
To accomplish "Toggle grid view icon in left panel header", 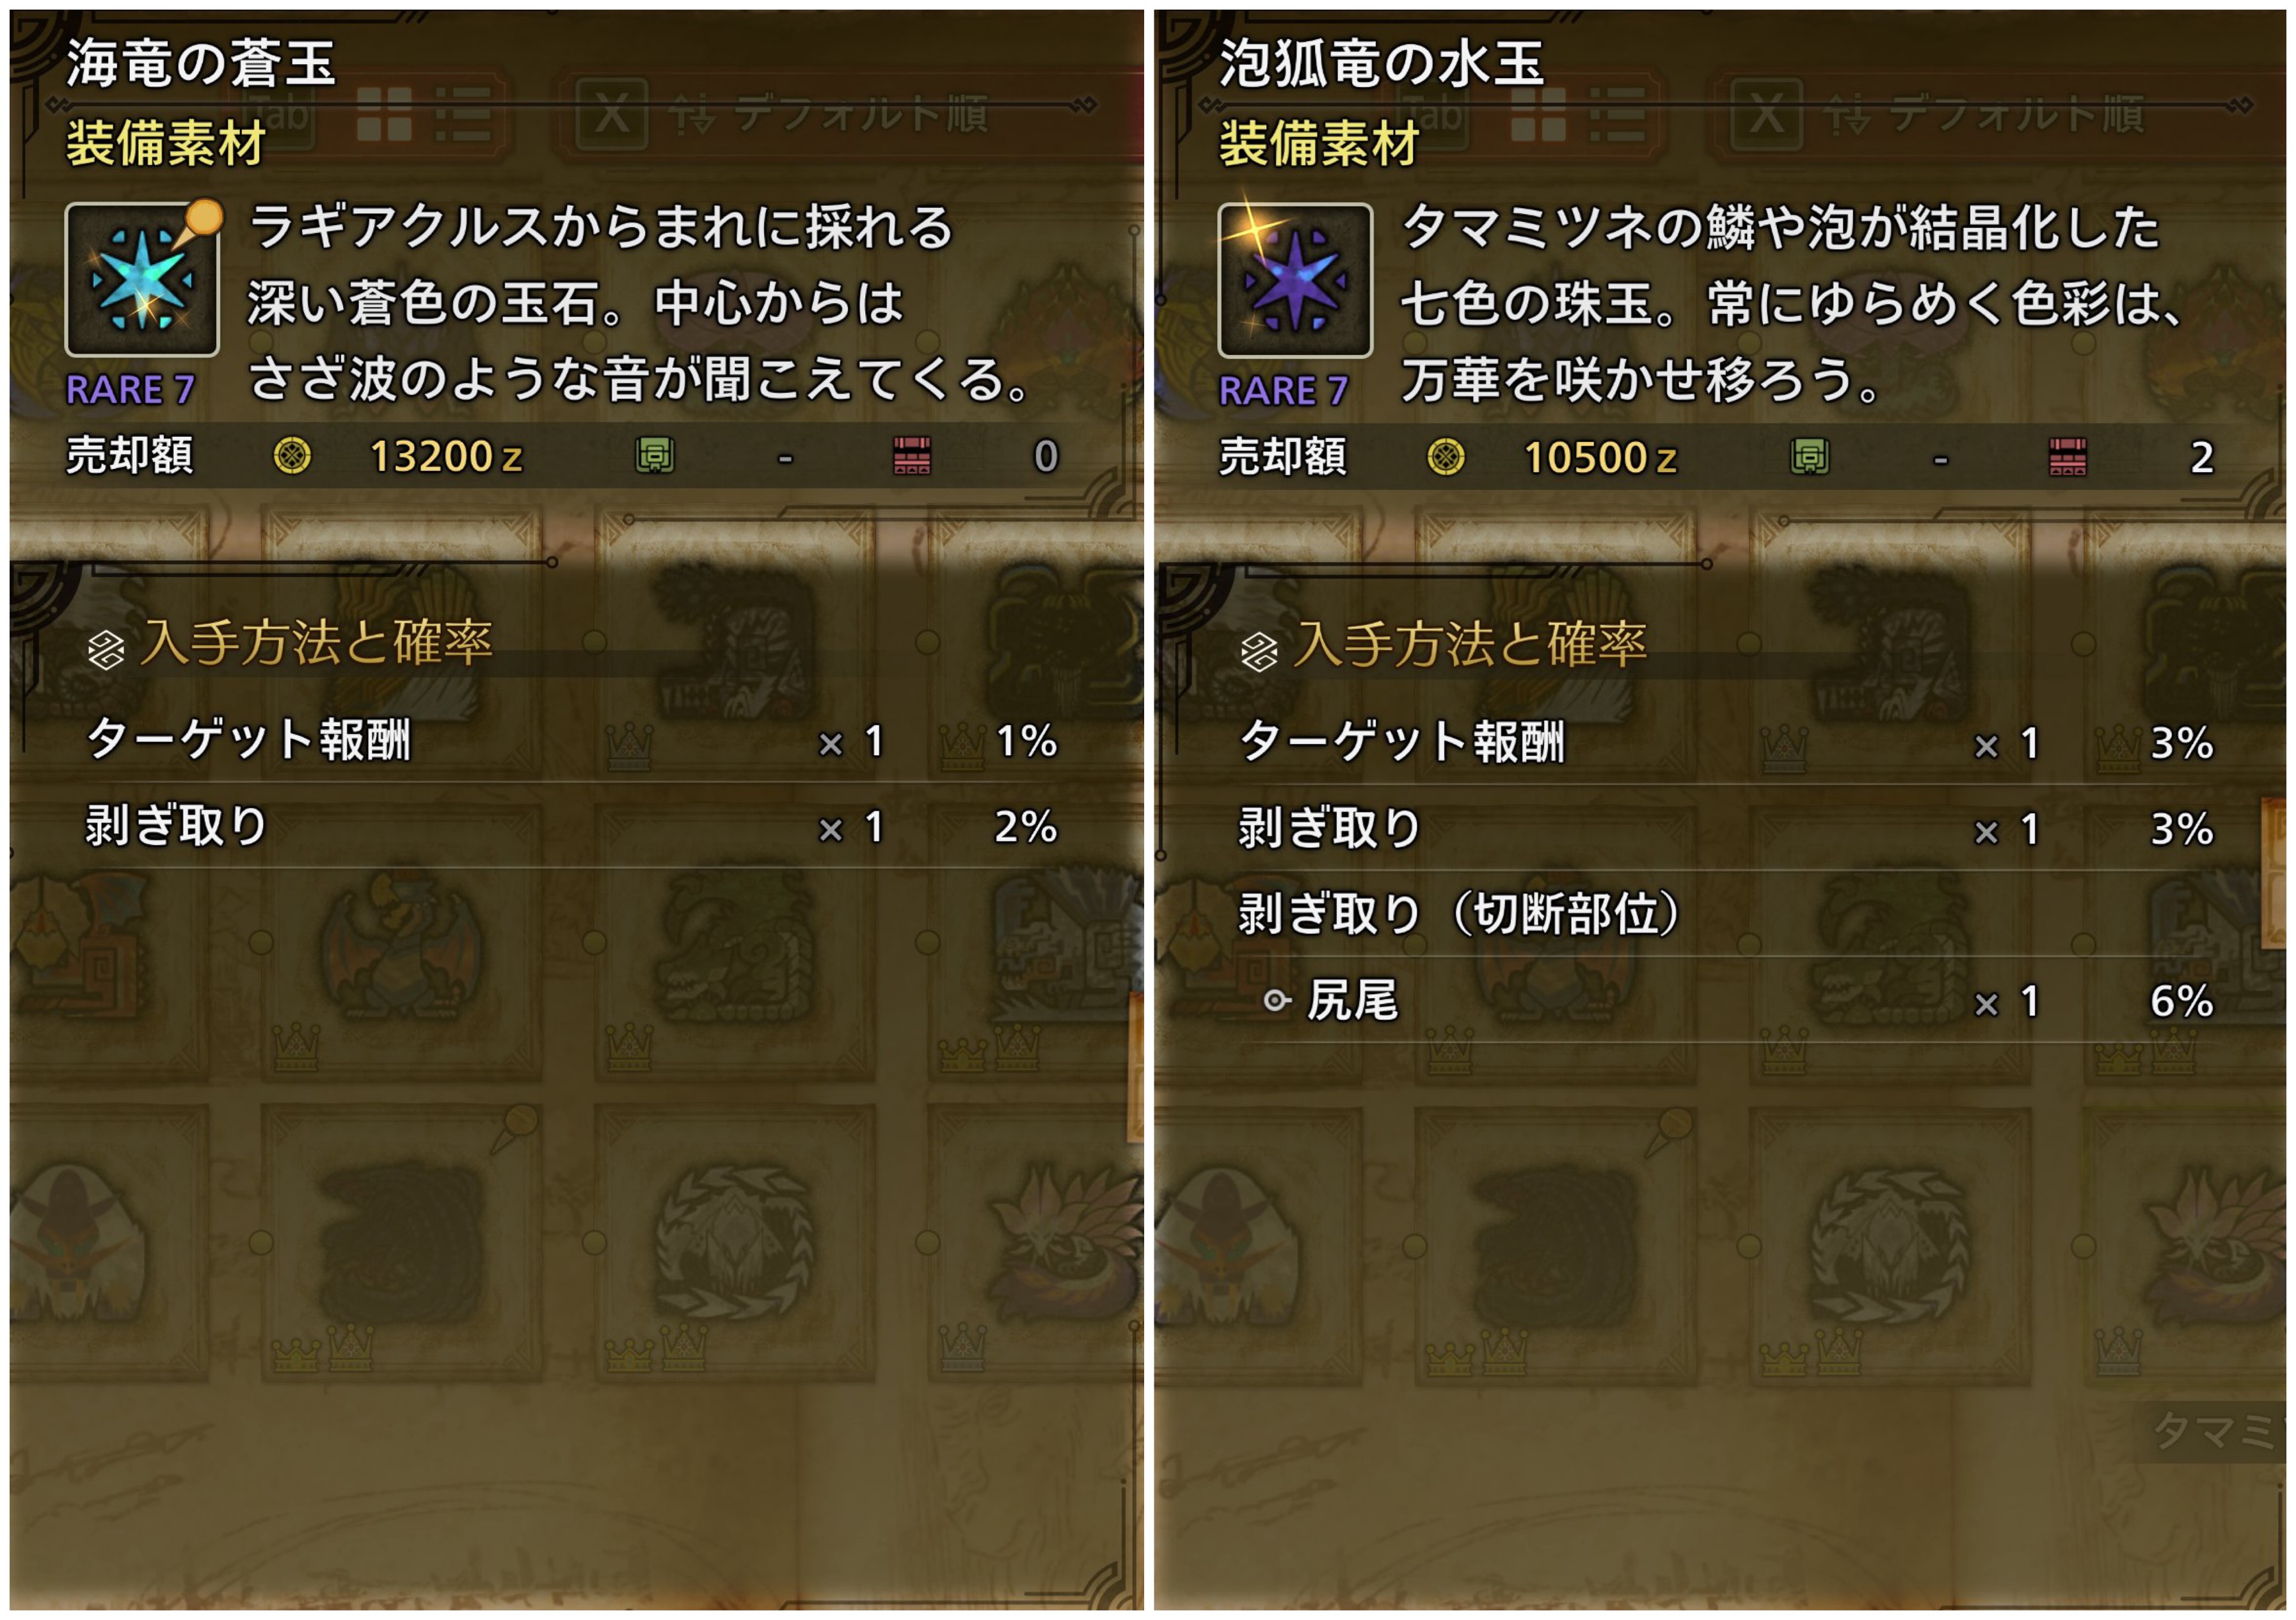I will point(384,115).
